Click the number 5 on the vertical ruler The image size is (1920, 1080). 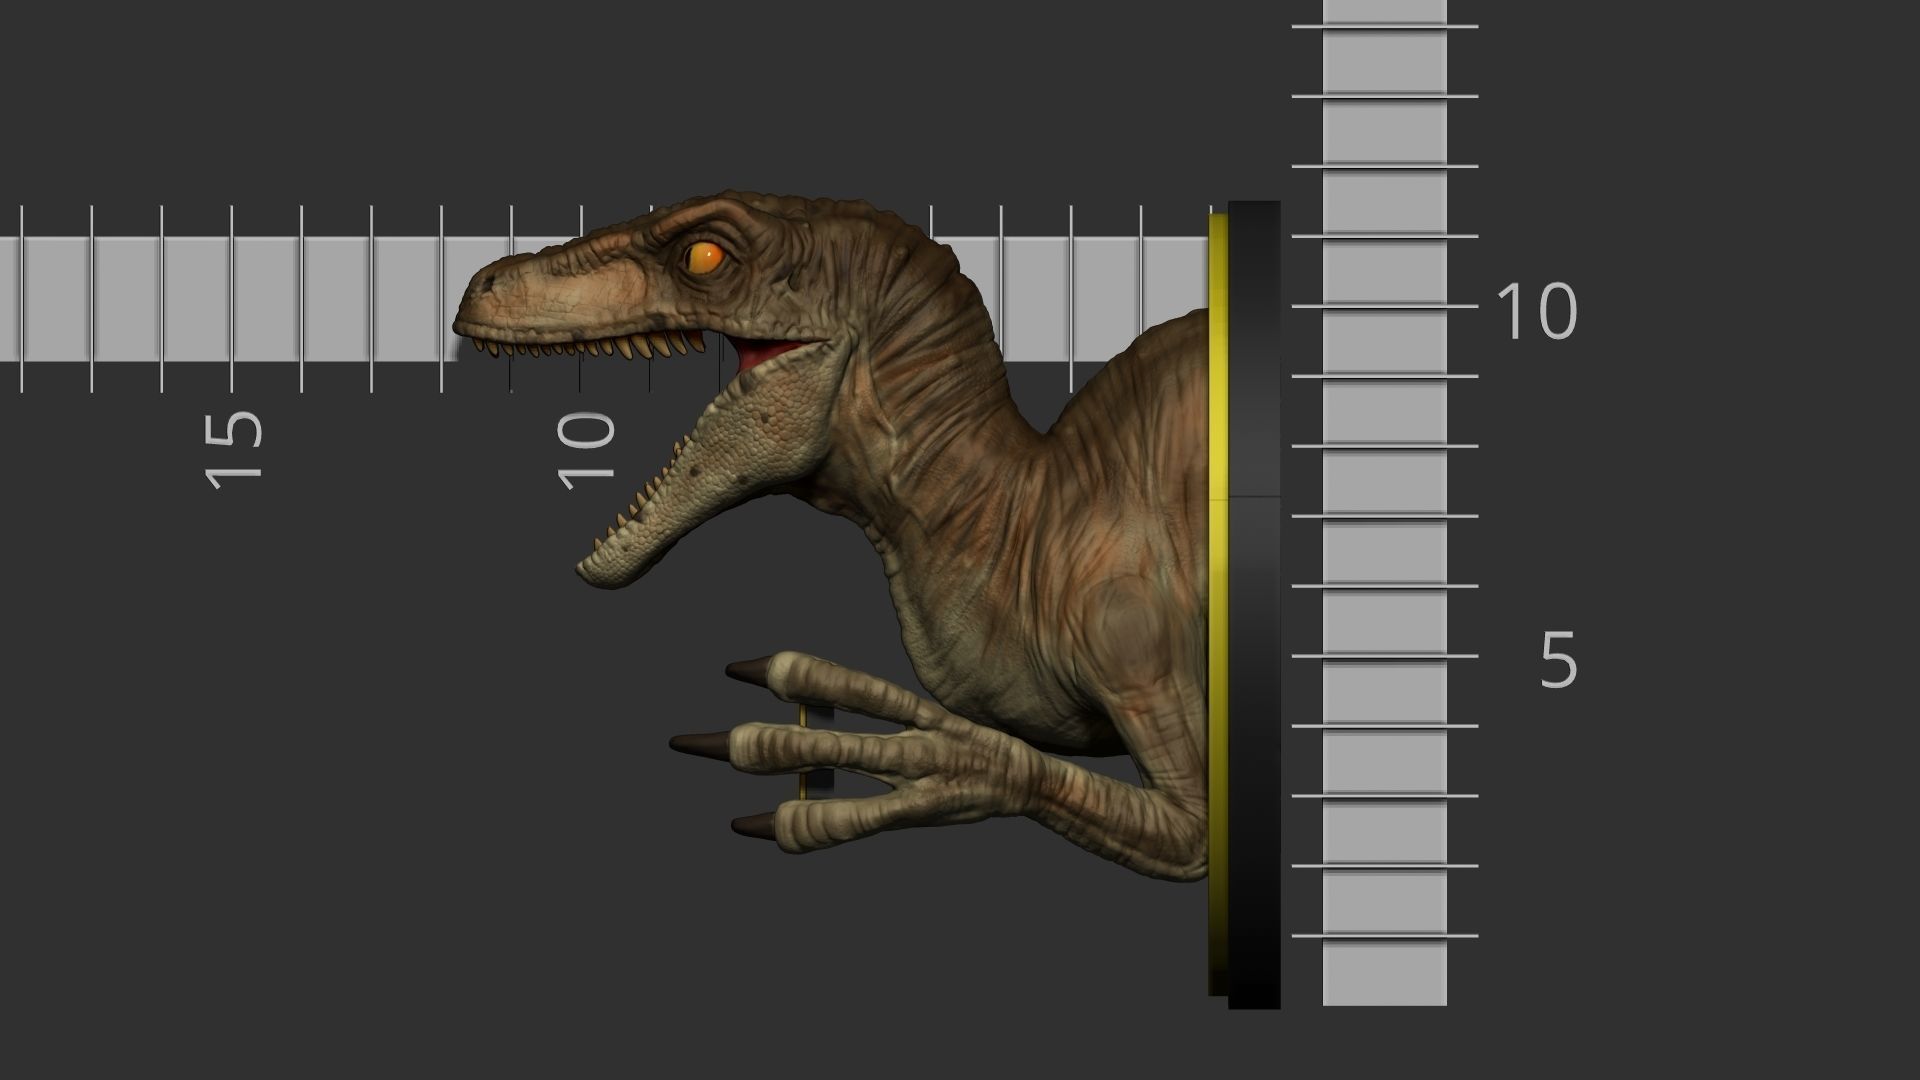pos(1558,659)
